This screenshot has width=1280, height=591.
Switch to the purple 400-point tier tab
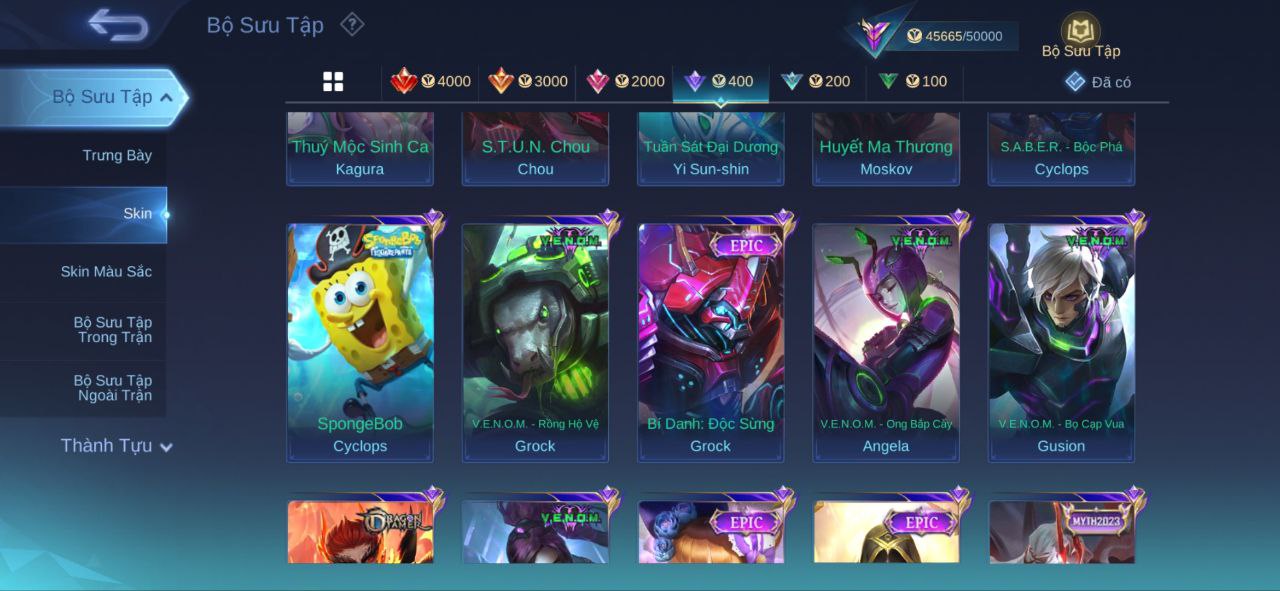tap(720, 81)
